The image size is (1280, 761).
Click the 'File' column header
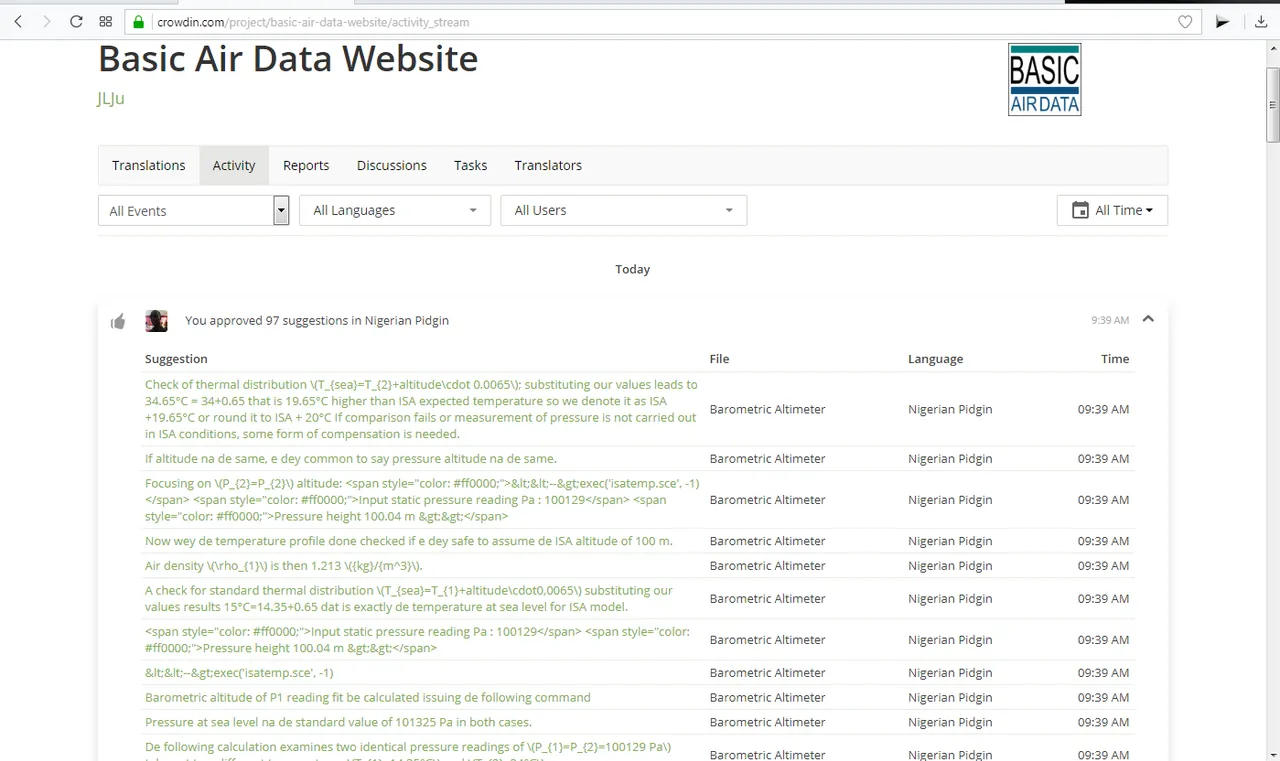[x=719, y=359]
